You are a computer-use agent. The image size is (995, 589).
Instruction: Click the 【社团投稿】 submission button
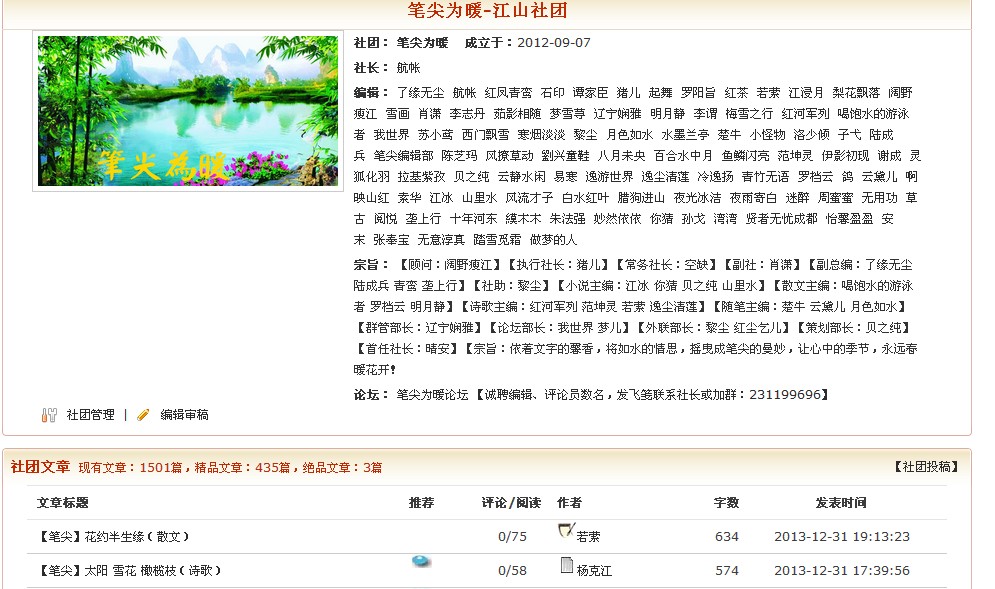pos(925,467)
